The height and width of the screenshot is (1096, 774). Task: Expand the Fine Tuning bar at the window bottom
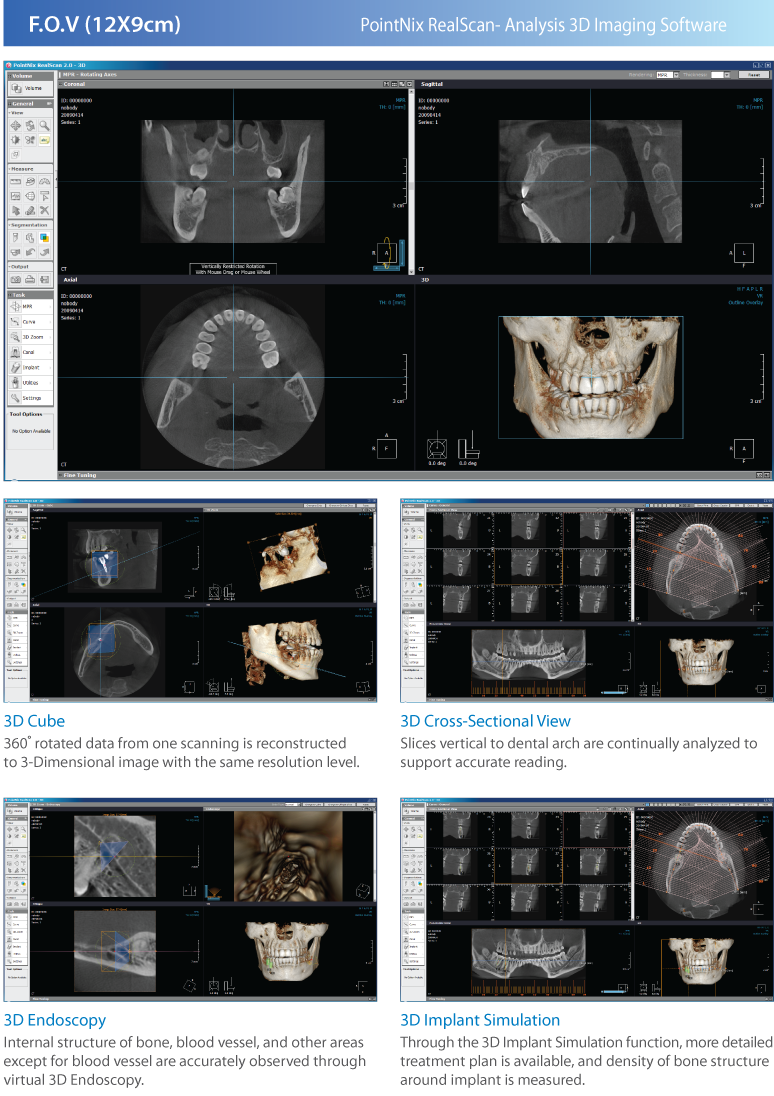click(414, 475)
